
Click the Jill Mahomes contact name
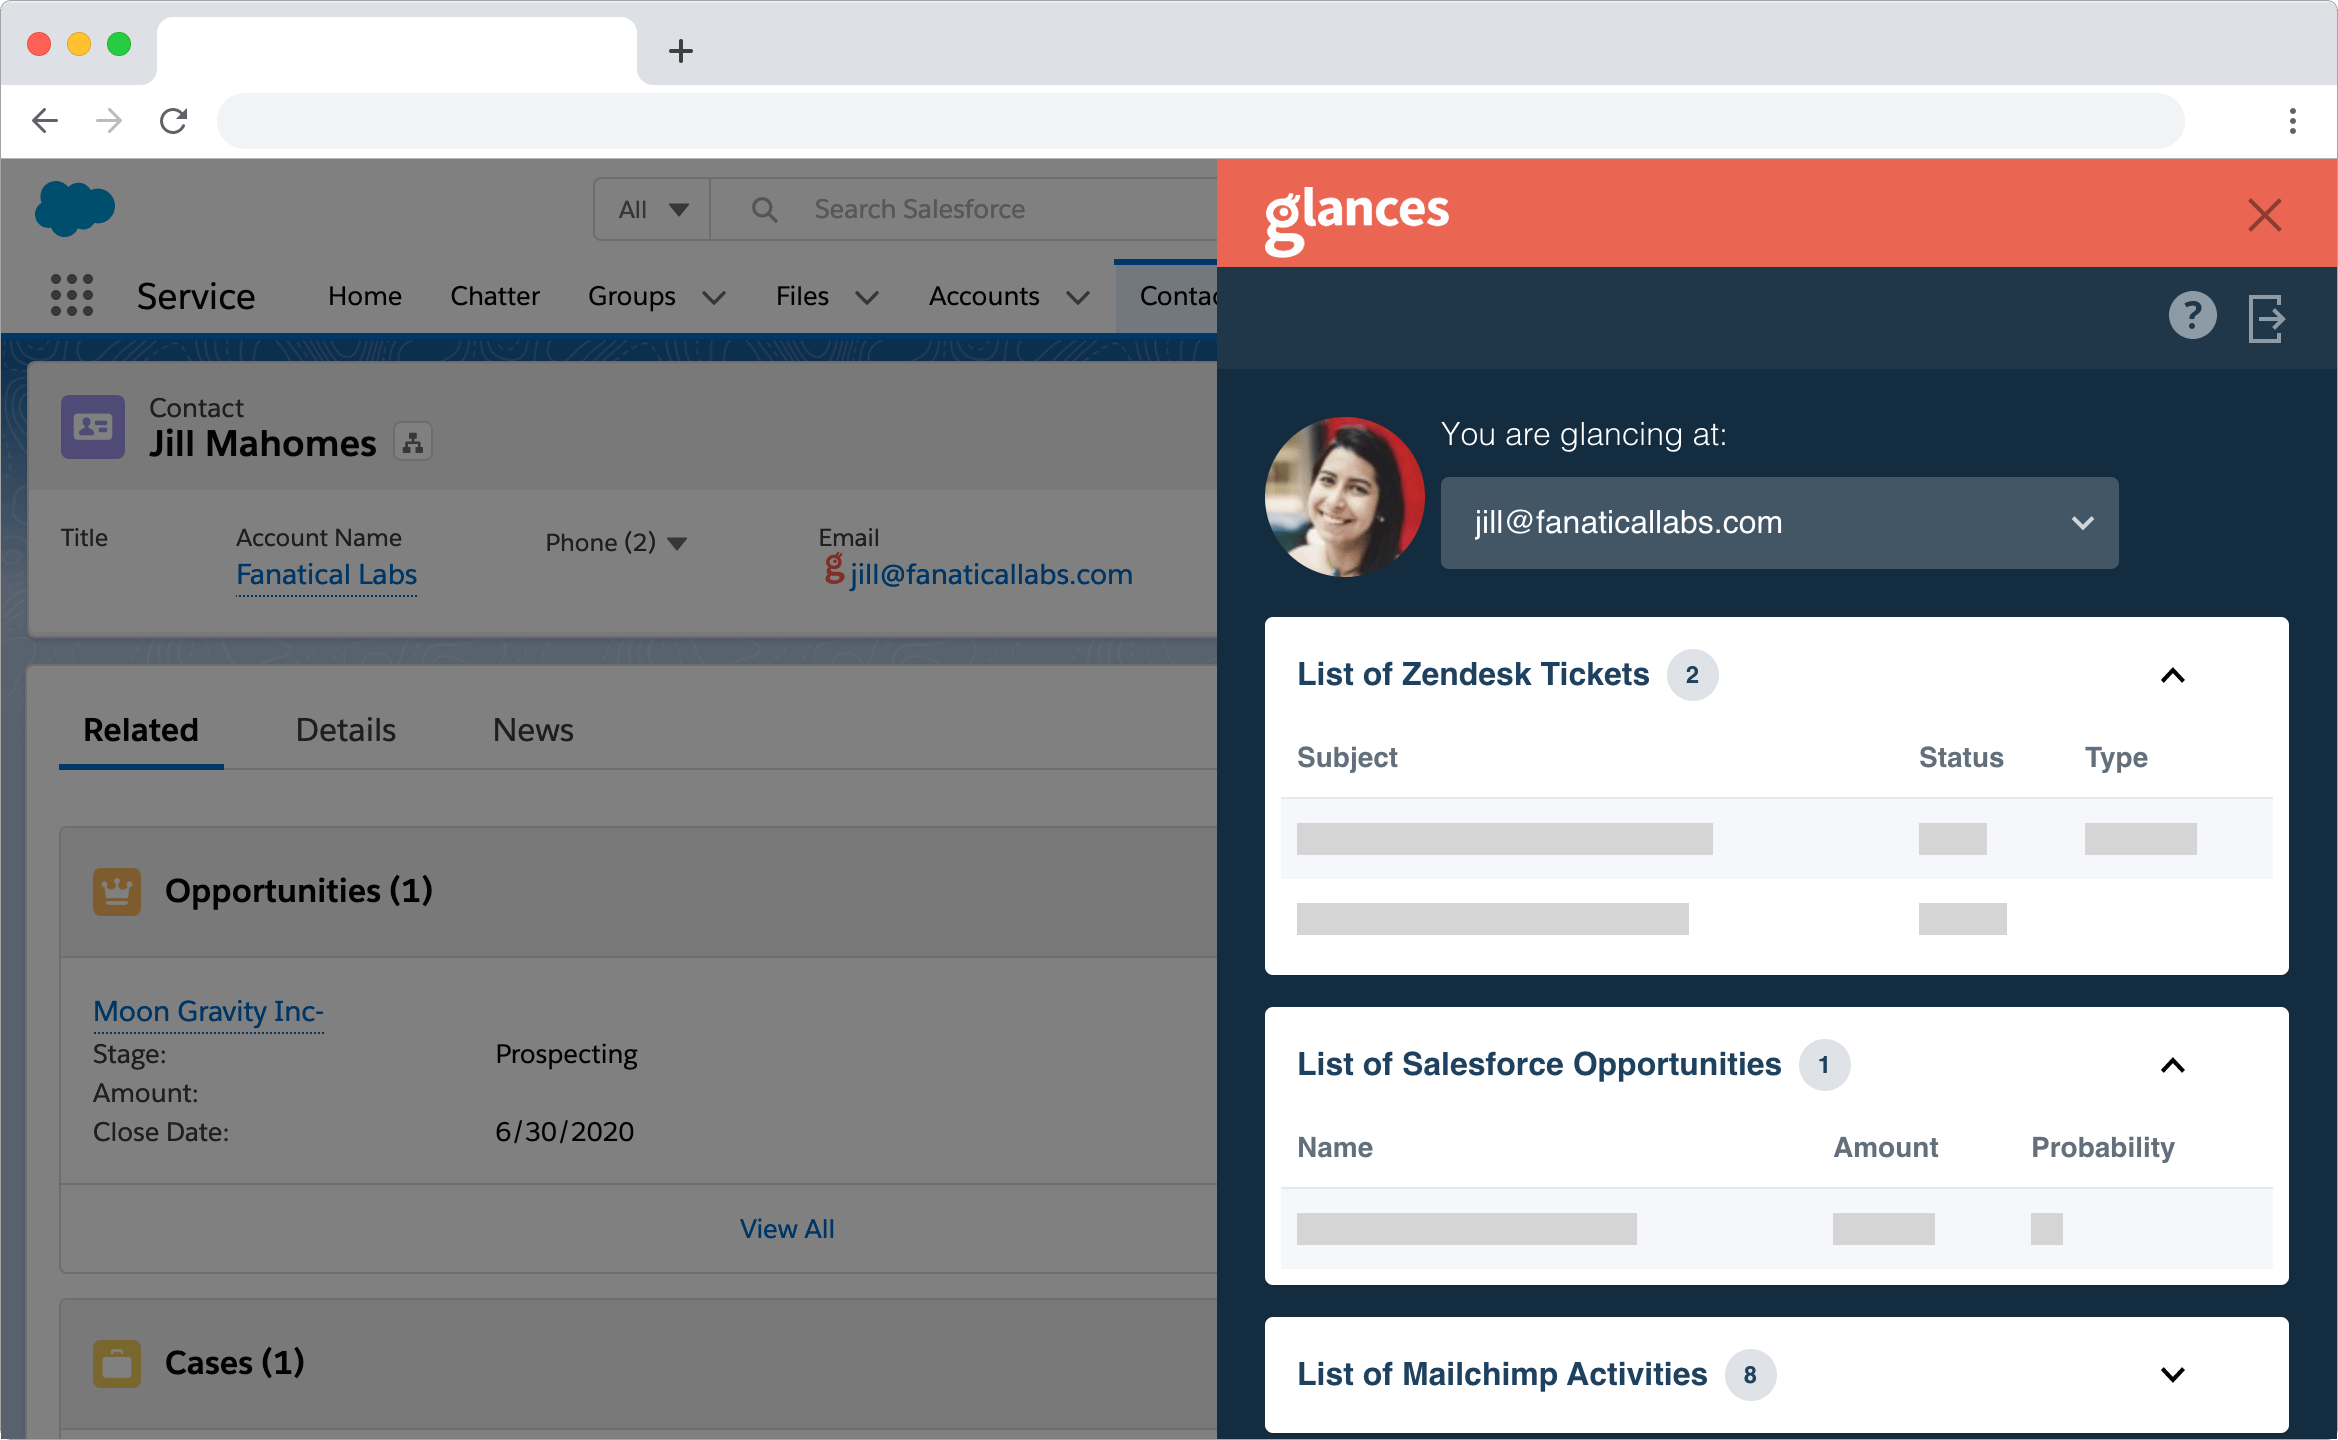[x=263, y=443]
